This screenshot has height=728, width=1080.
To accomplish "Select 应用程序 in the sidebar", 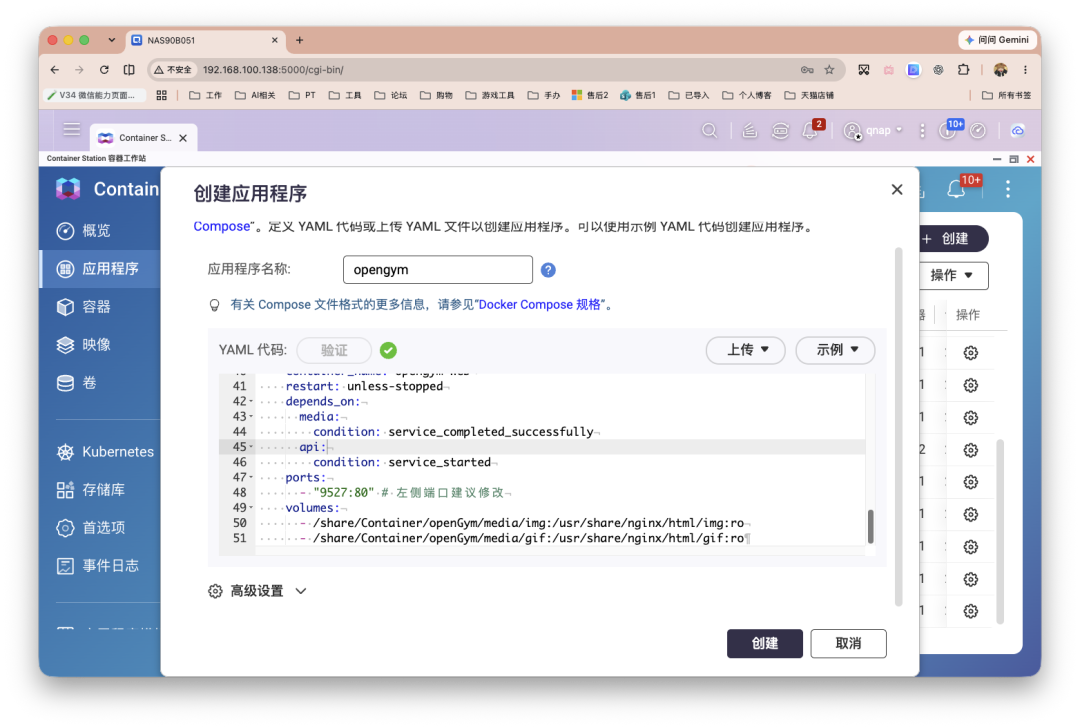I will (100, 269).
